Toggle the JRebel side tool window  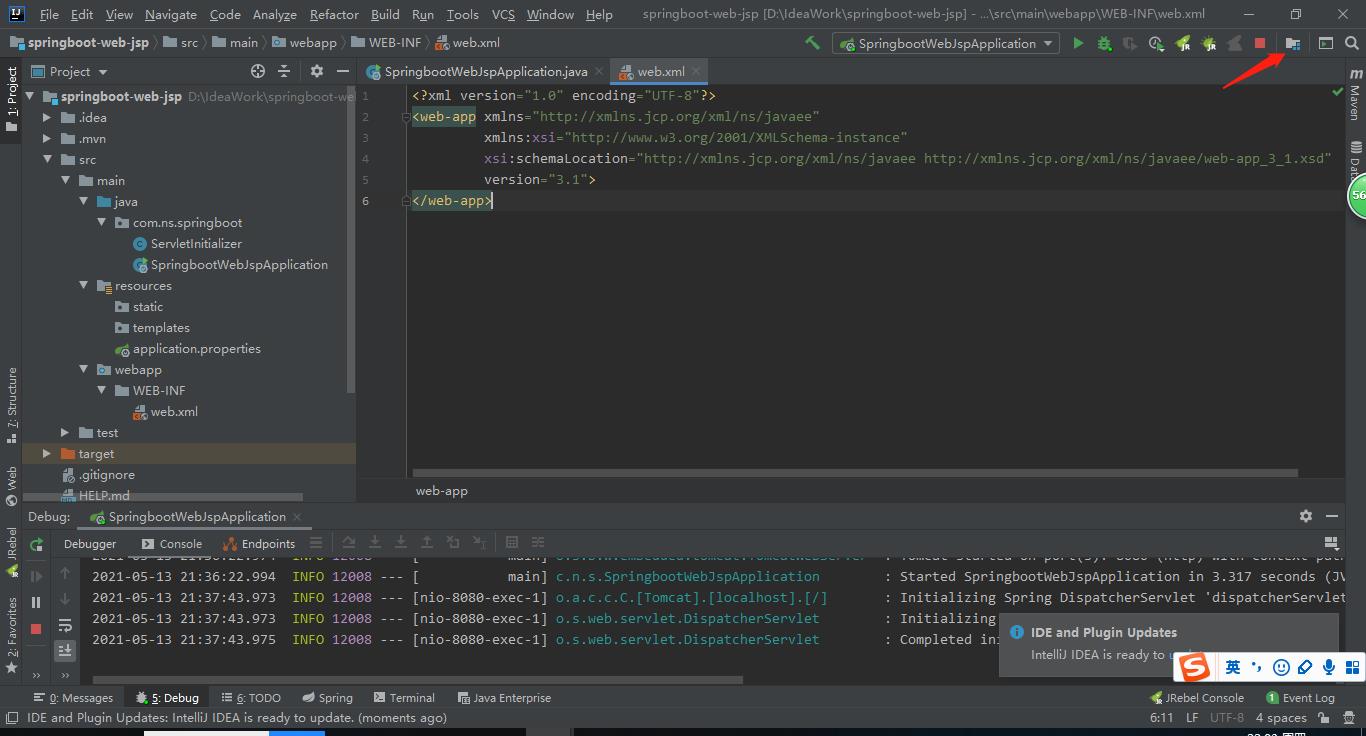[x=12, y=553]
